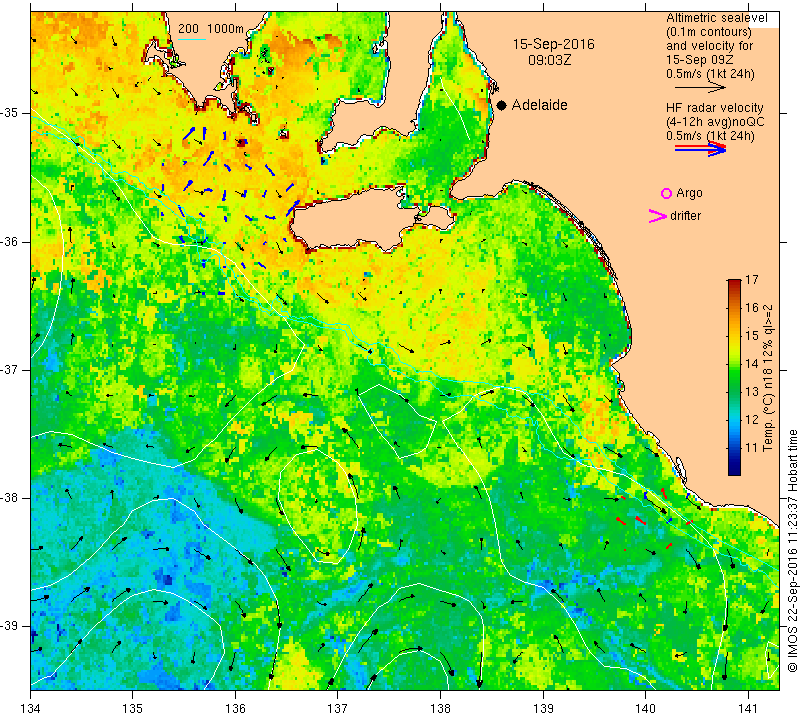Click the 135 longitude axis label
Viewport: 800px width, 720px height.
[x=133, y=709]
